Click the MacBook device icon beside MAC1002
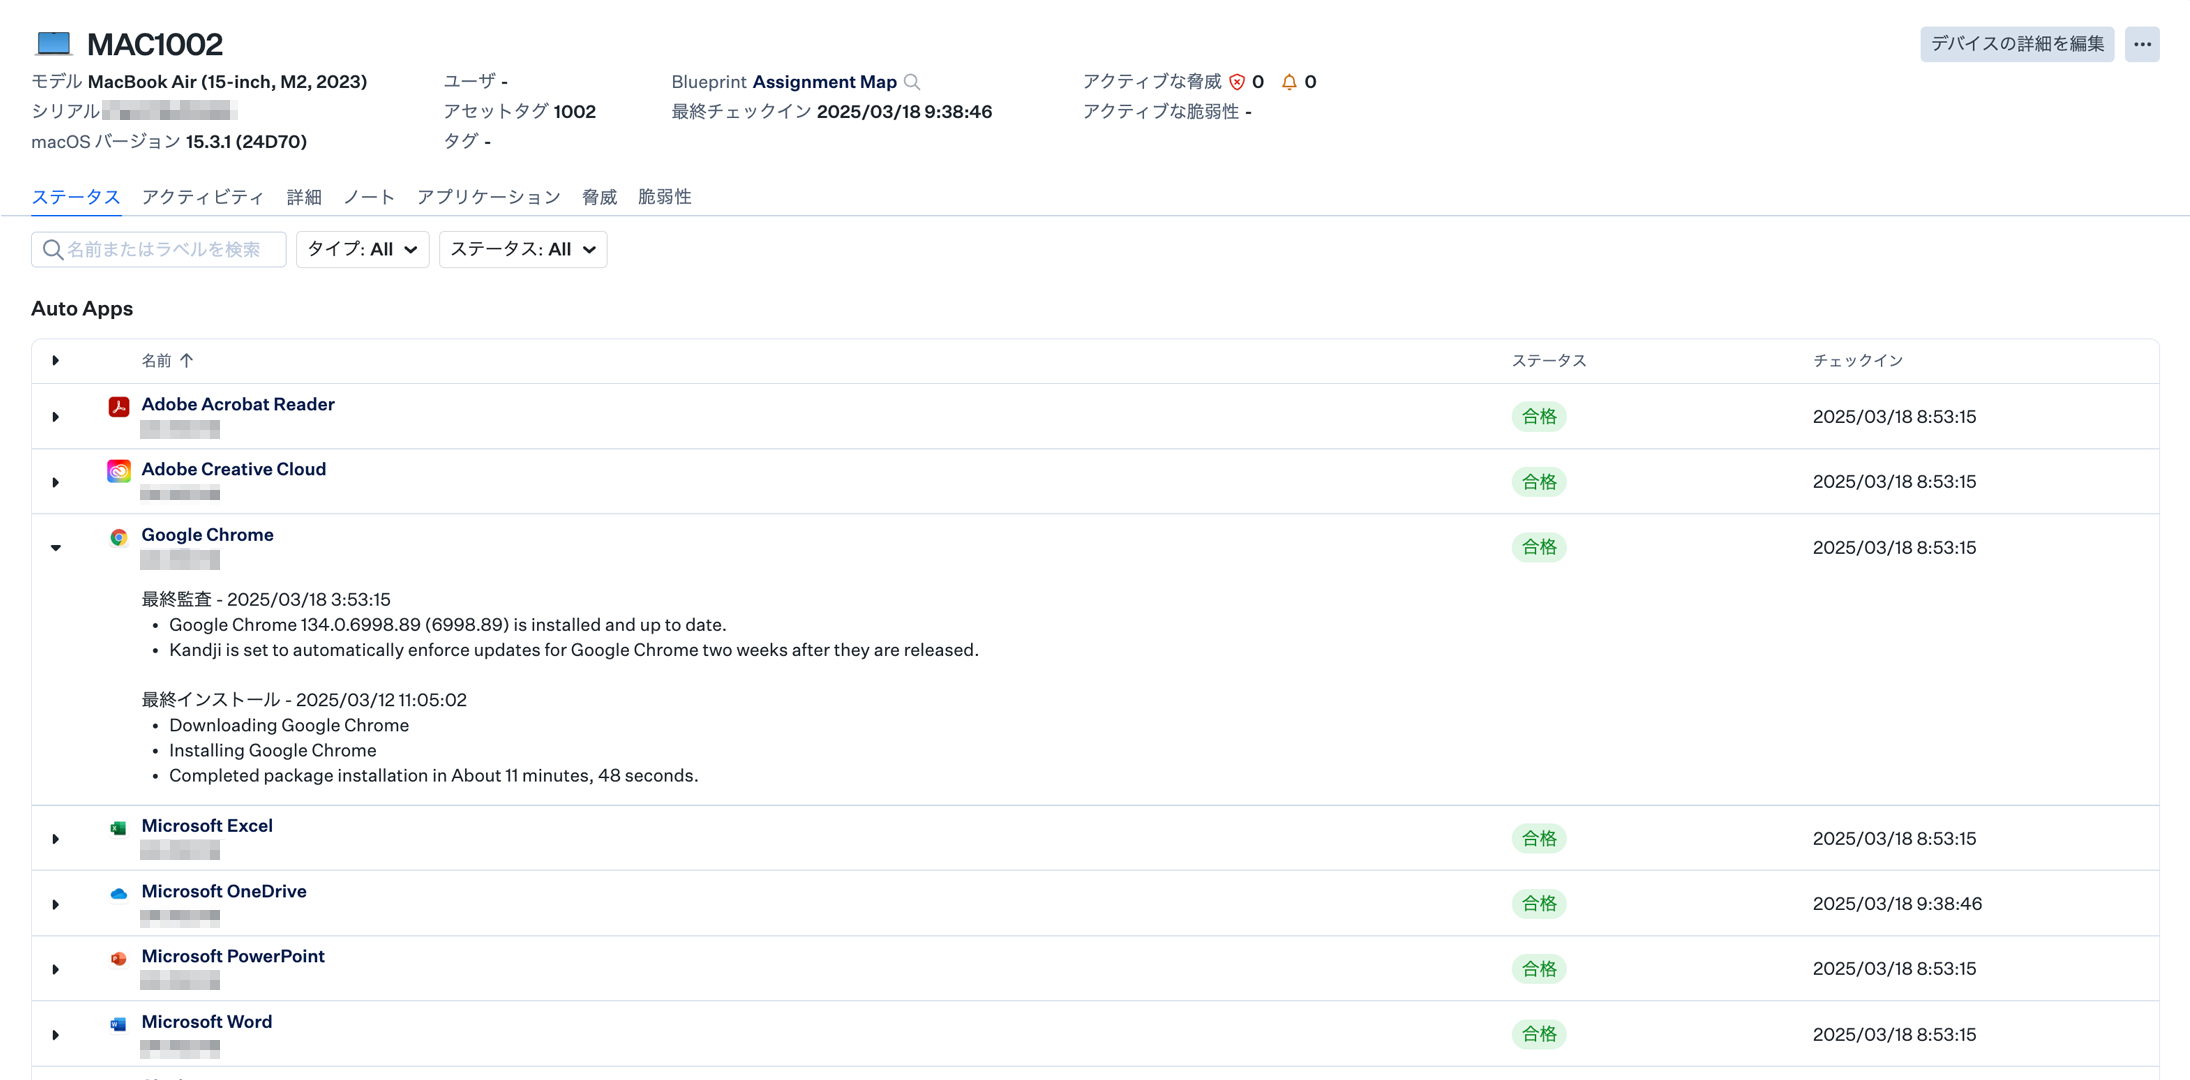 (x=54, y=43)
